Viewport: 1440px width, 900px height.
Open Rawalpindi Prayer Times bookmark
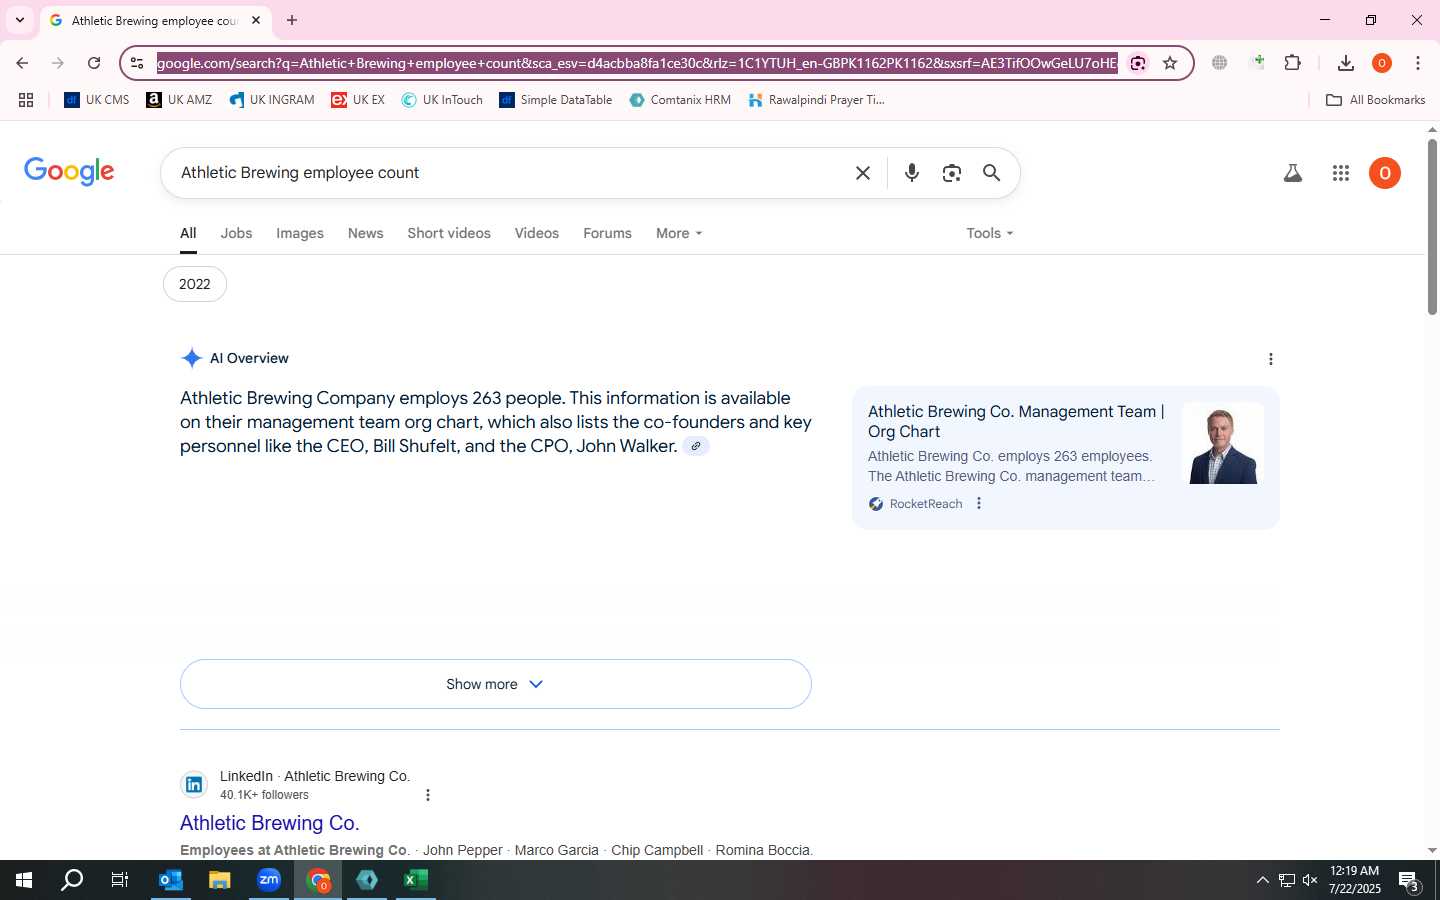pyautogui.click(x=817, y=100)
